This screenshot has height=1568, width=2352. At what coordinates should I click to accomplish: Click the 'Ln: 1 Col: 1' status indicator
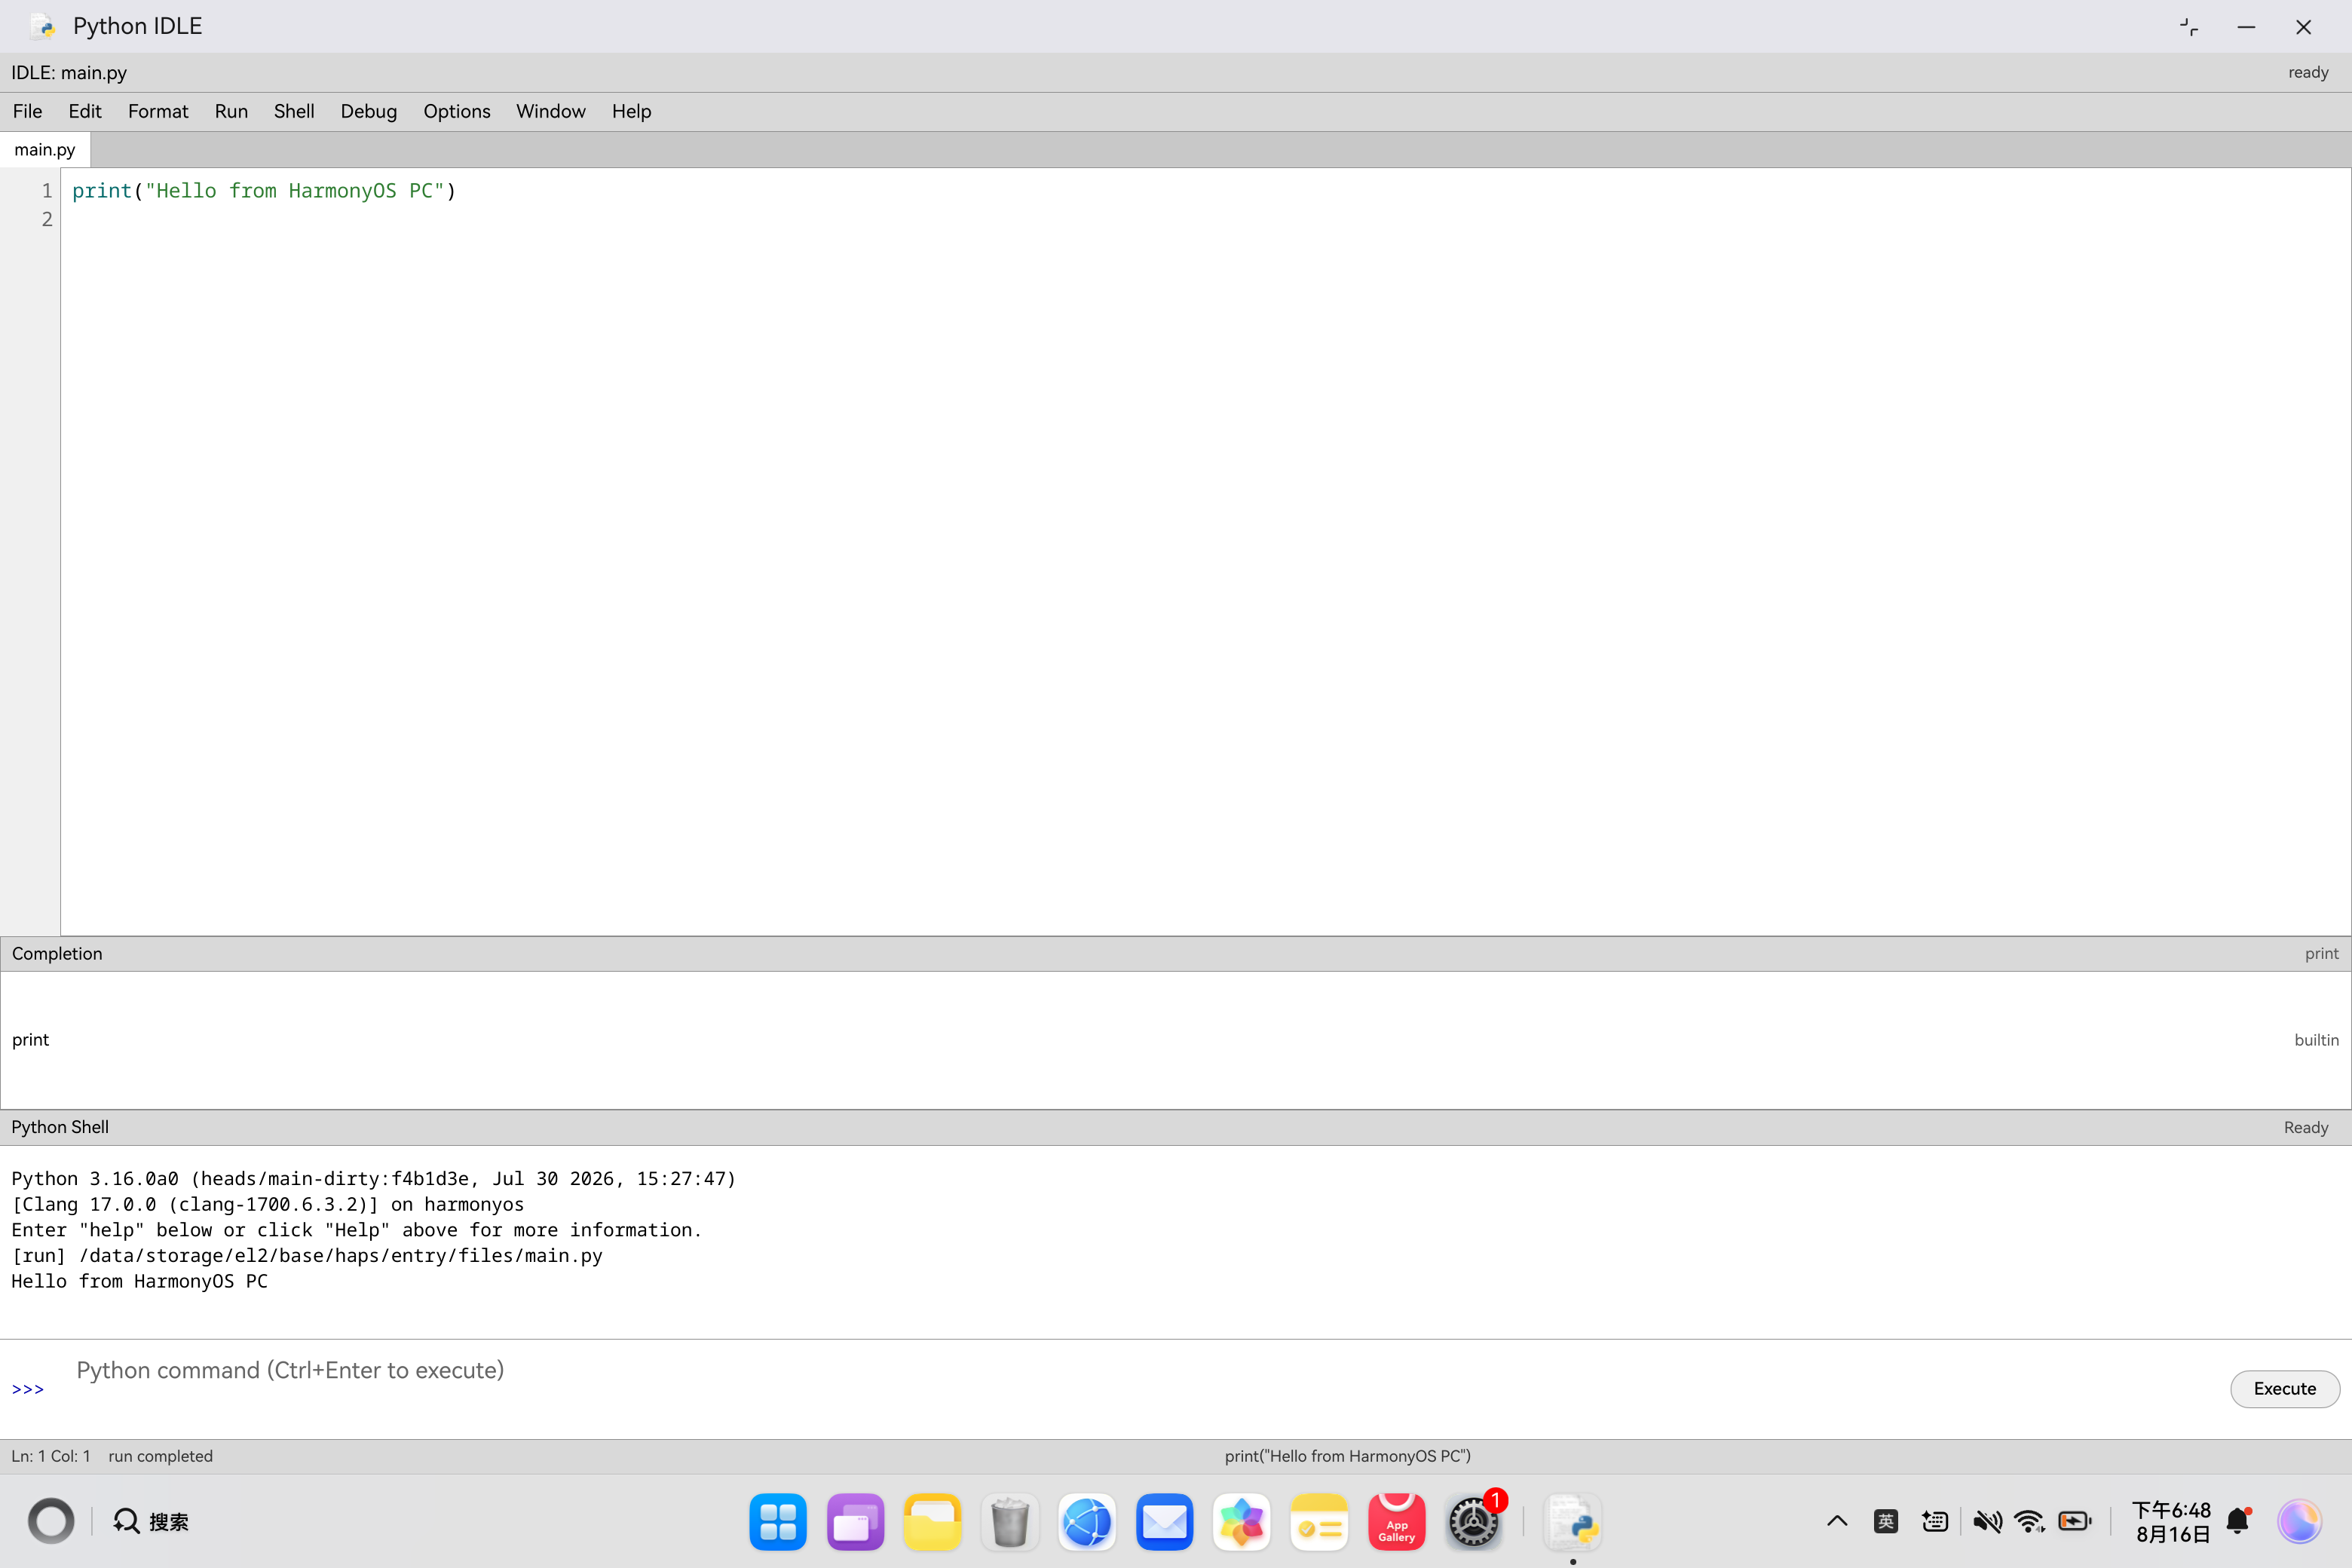click(51, 1456)
